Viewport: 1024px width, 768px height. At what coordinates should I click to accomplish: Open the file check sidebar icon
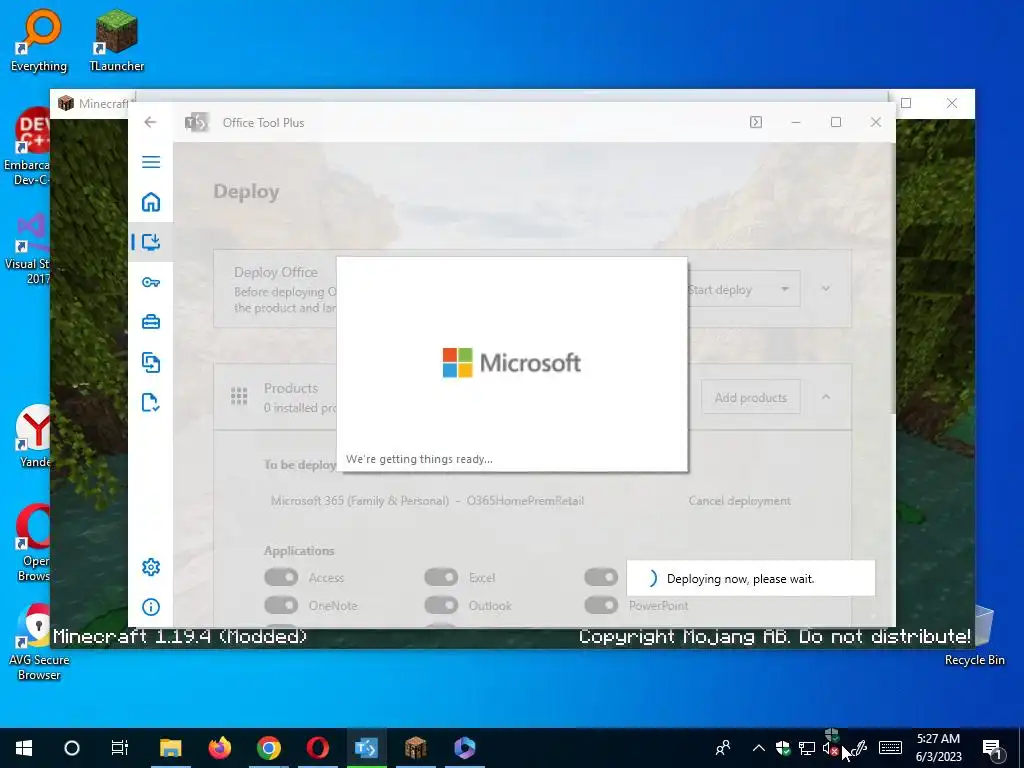tap(151, 402)
